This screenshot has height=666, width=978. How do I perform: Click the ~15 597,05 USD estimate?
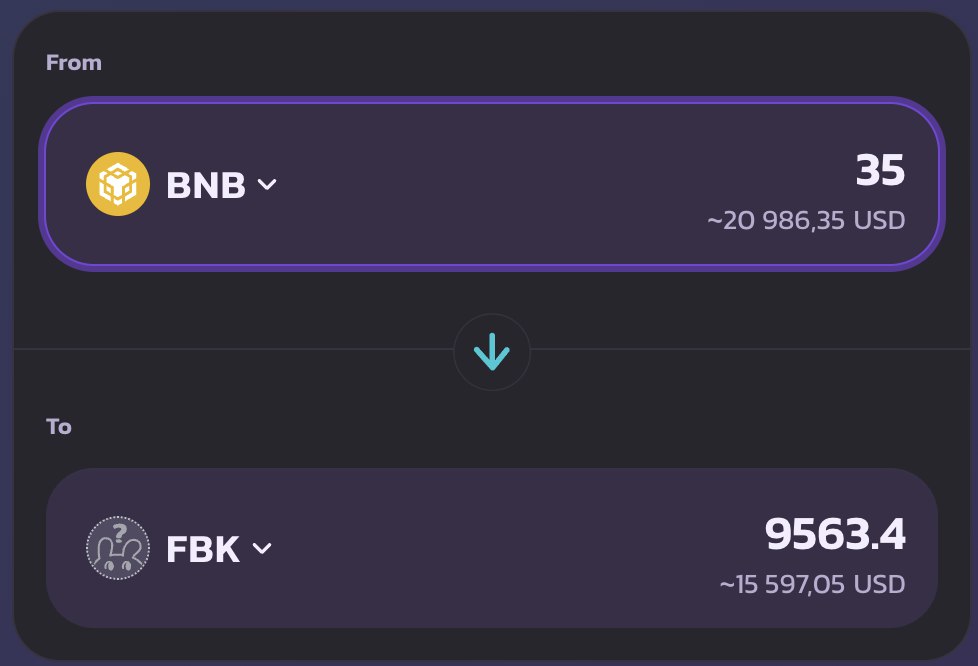click(x=812, y=584)
